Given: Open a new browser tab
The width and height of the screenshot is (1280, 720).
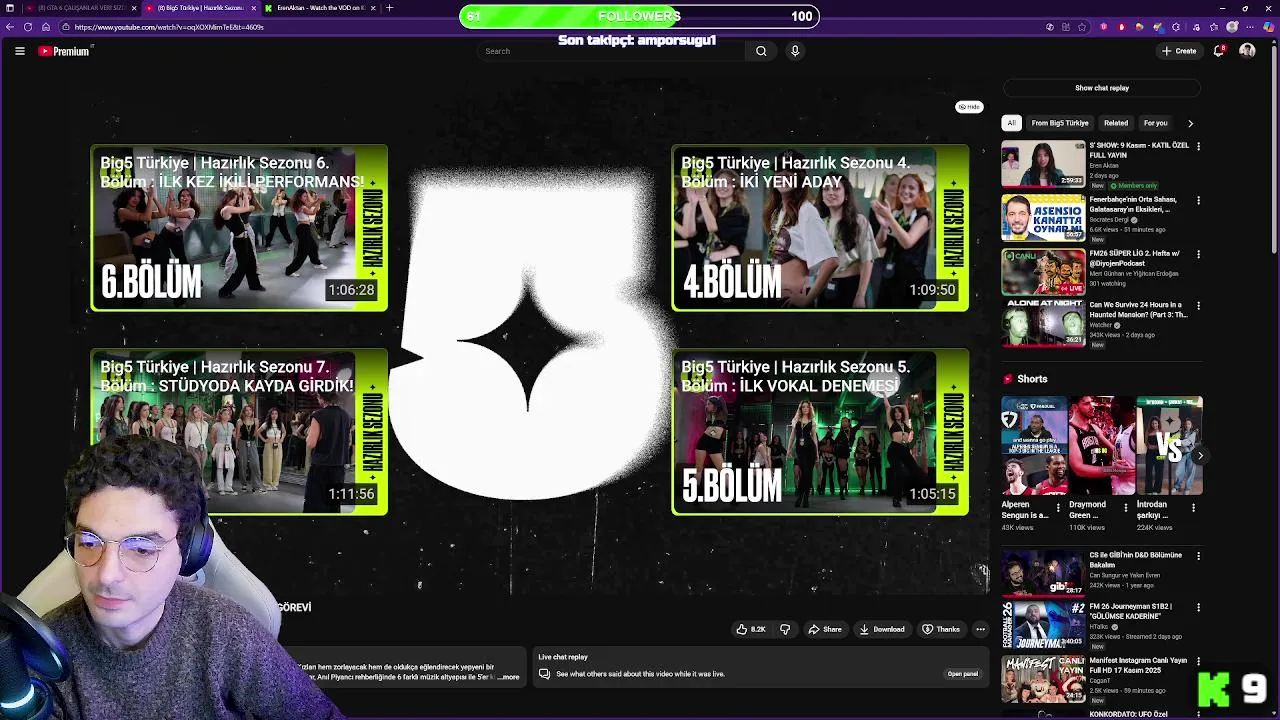Looking at the screenshot, I should point(389,8).
